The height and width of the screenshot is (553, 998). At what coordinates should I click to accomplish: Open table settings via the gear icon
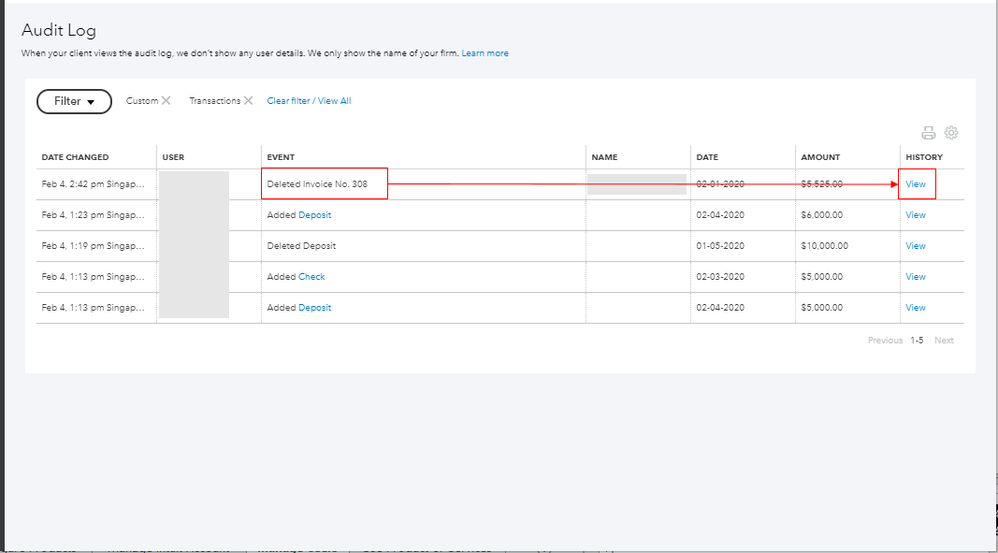click(951, 133)
